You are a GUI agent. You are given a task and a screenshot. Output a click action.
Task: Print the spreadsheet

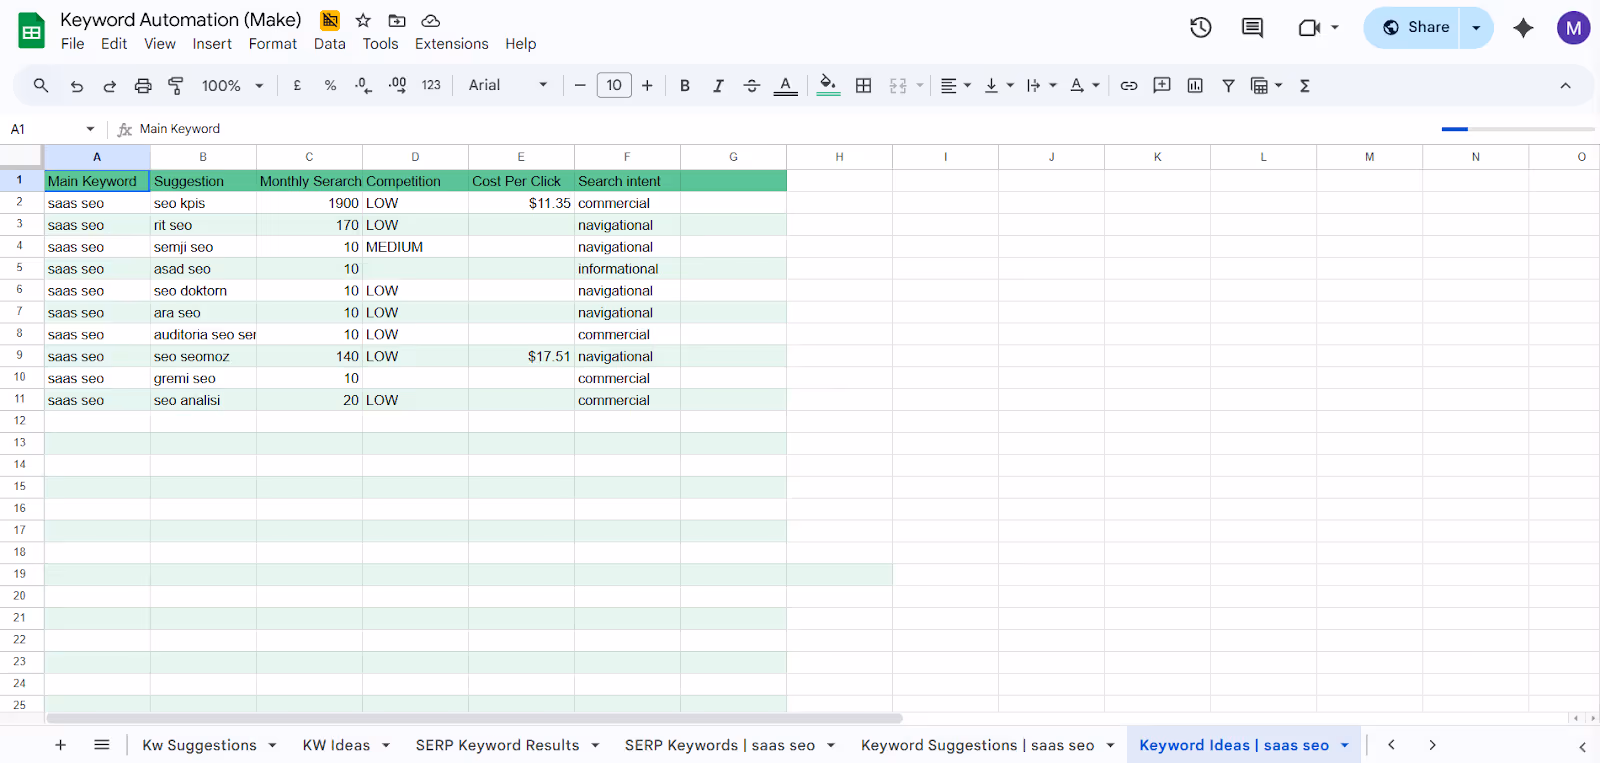point(143,86)
